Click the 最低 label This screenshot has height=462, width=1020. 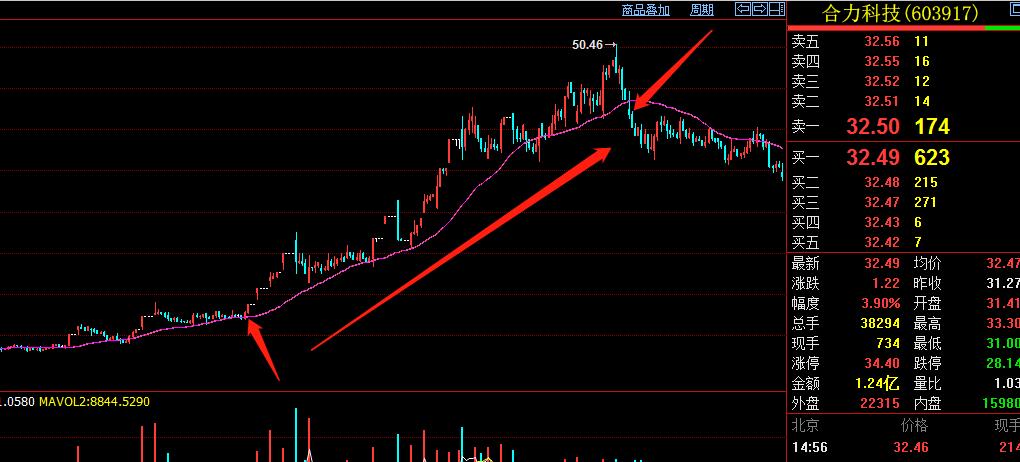[x=927, y=344]
